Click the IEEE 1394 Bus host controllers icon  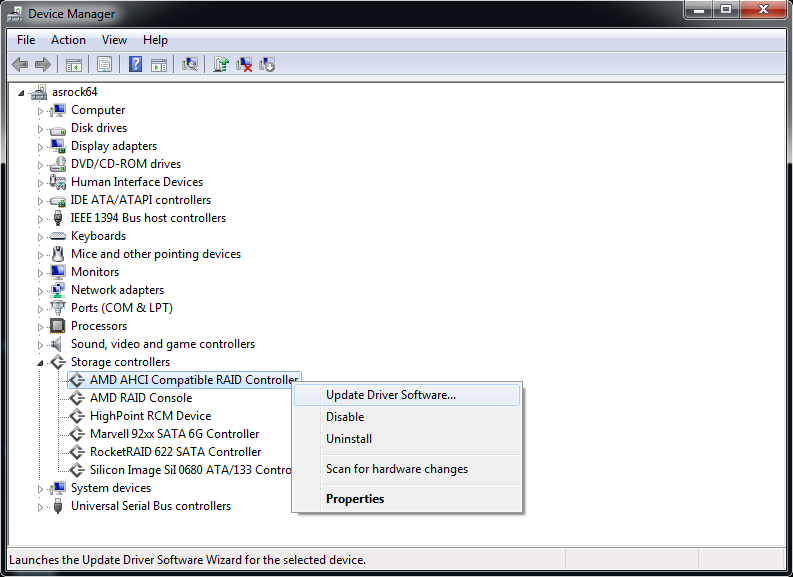pyautogui.click(x=58, y=218)
